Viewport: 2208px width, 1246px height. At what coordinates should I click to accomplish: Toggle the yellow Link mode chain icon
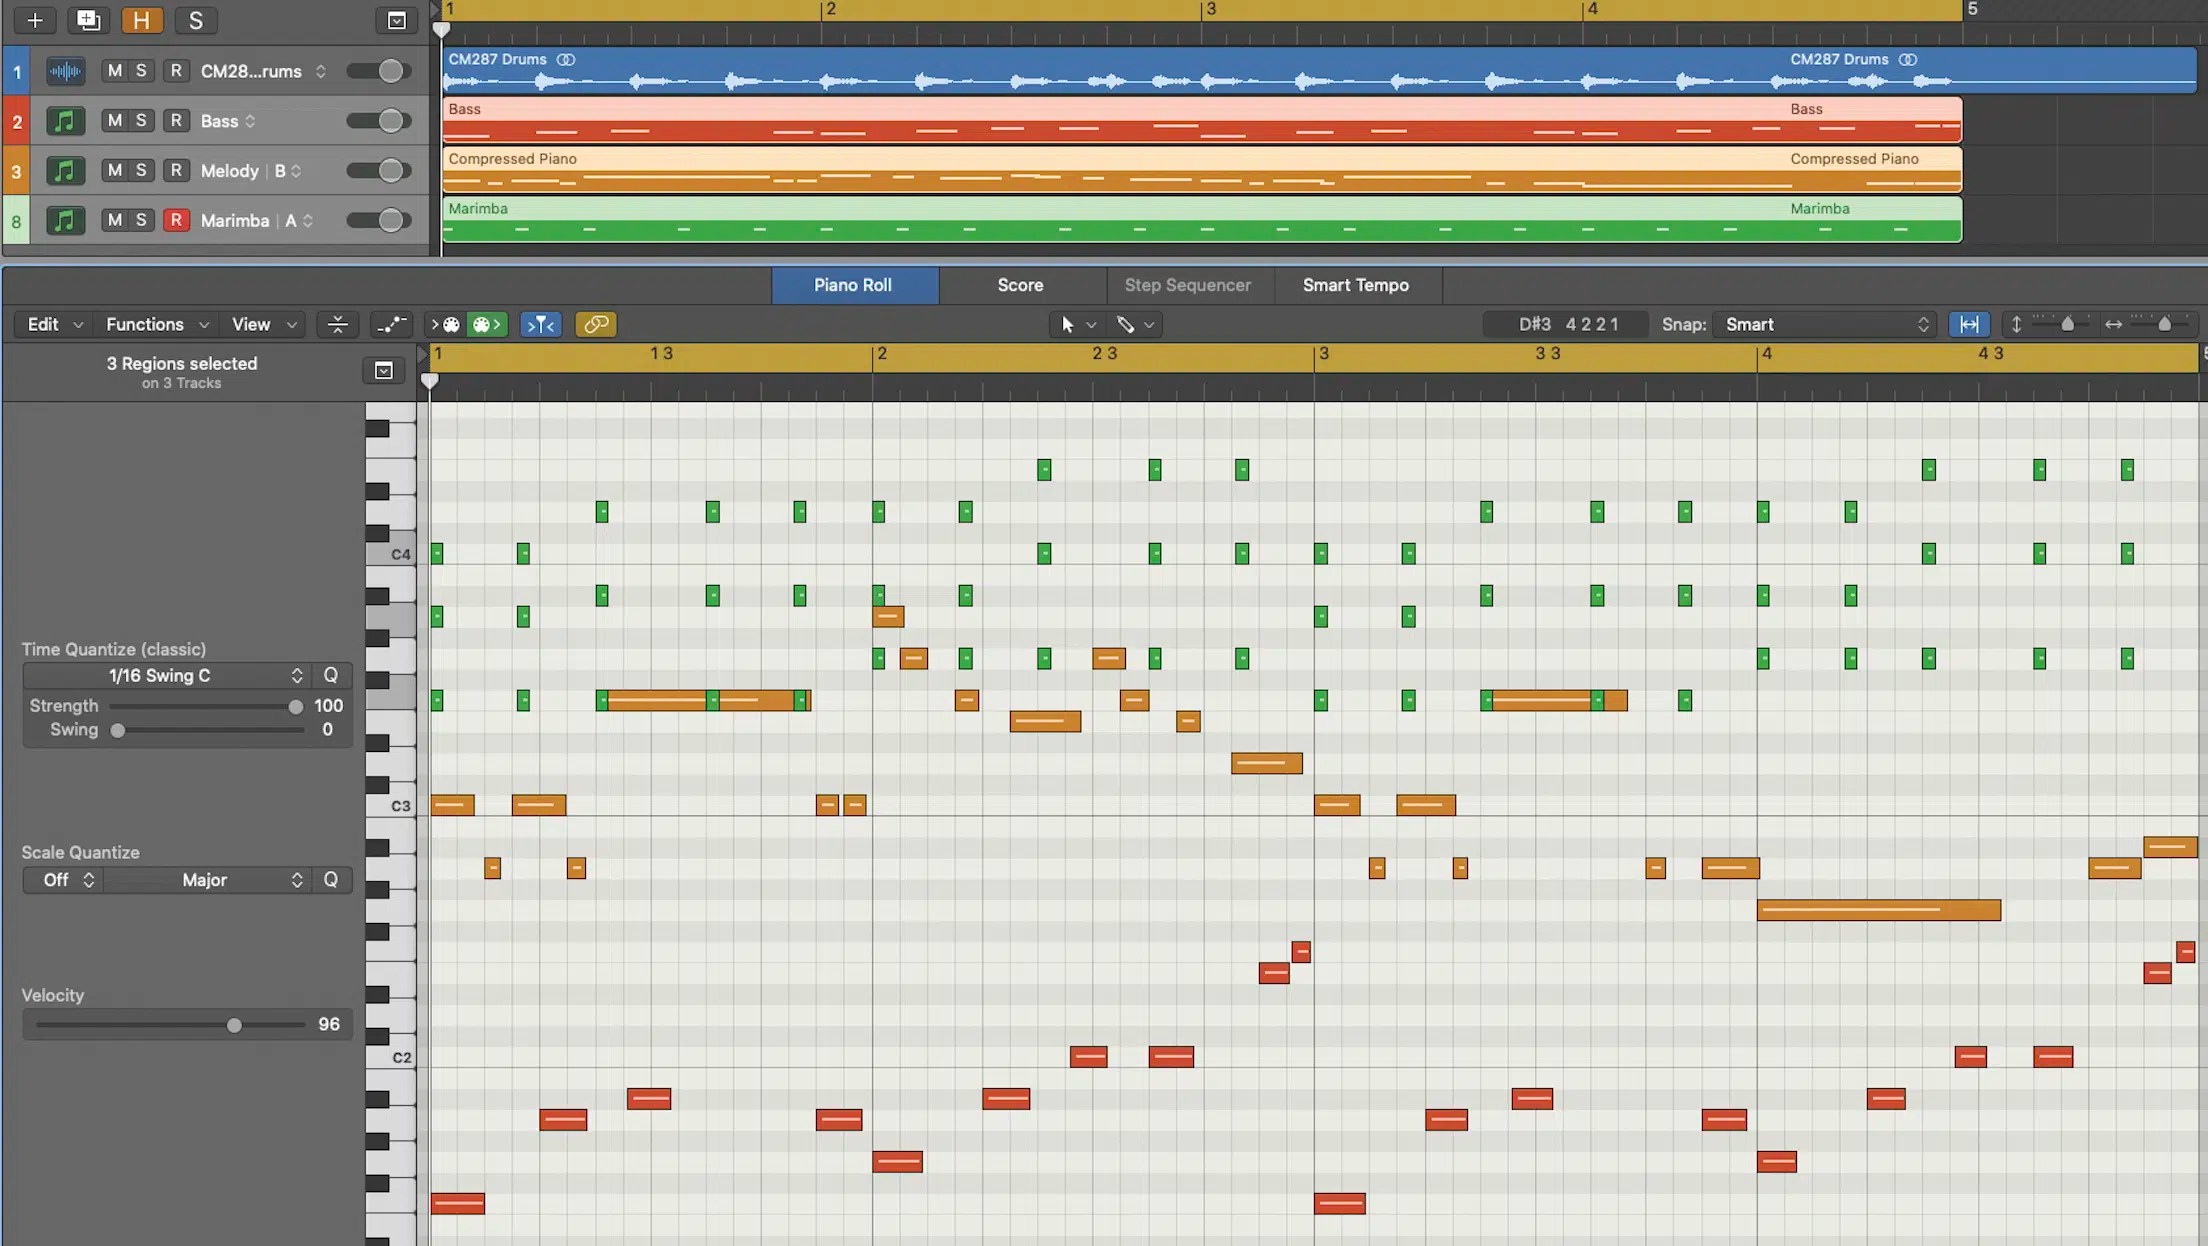click(596, 325)
